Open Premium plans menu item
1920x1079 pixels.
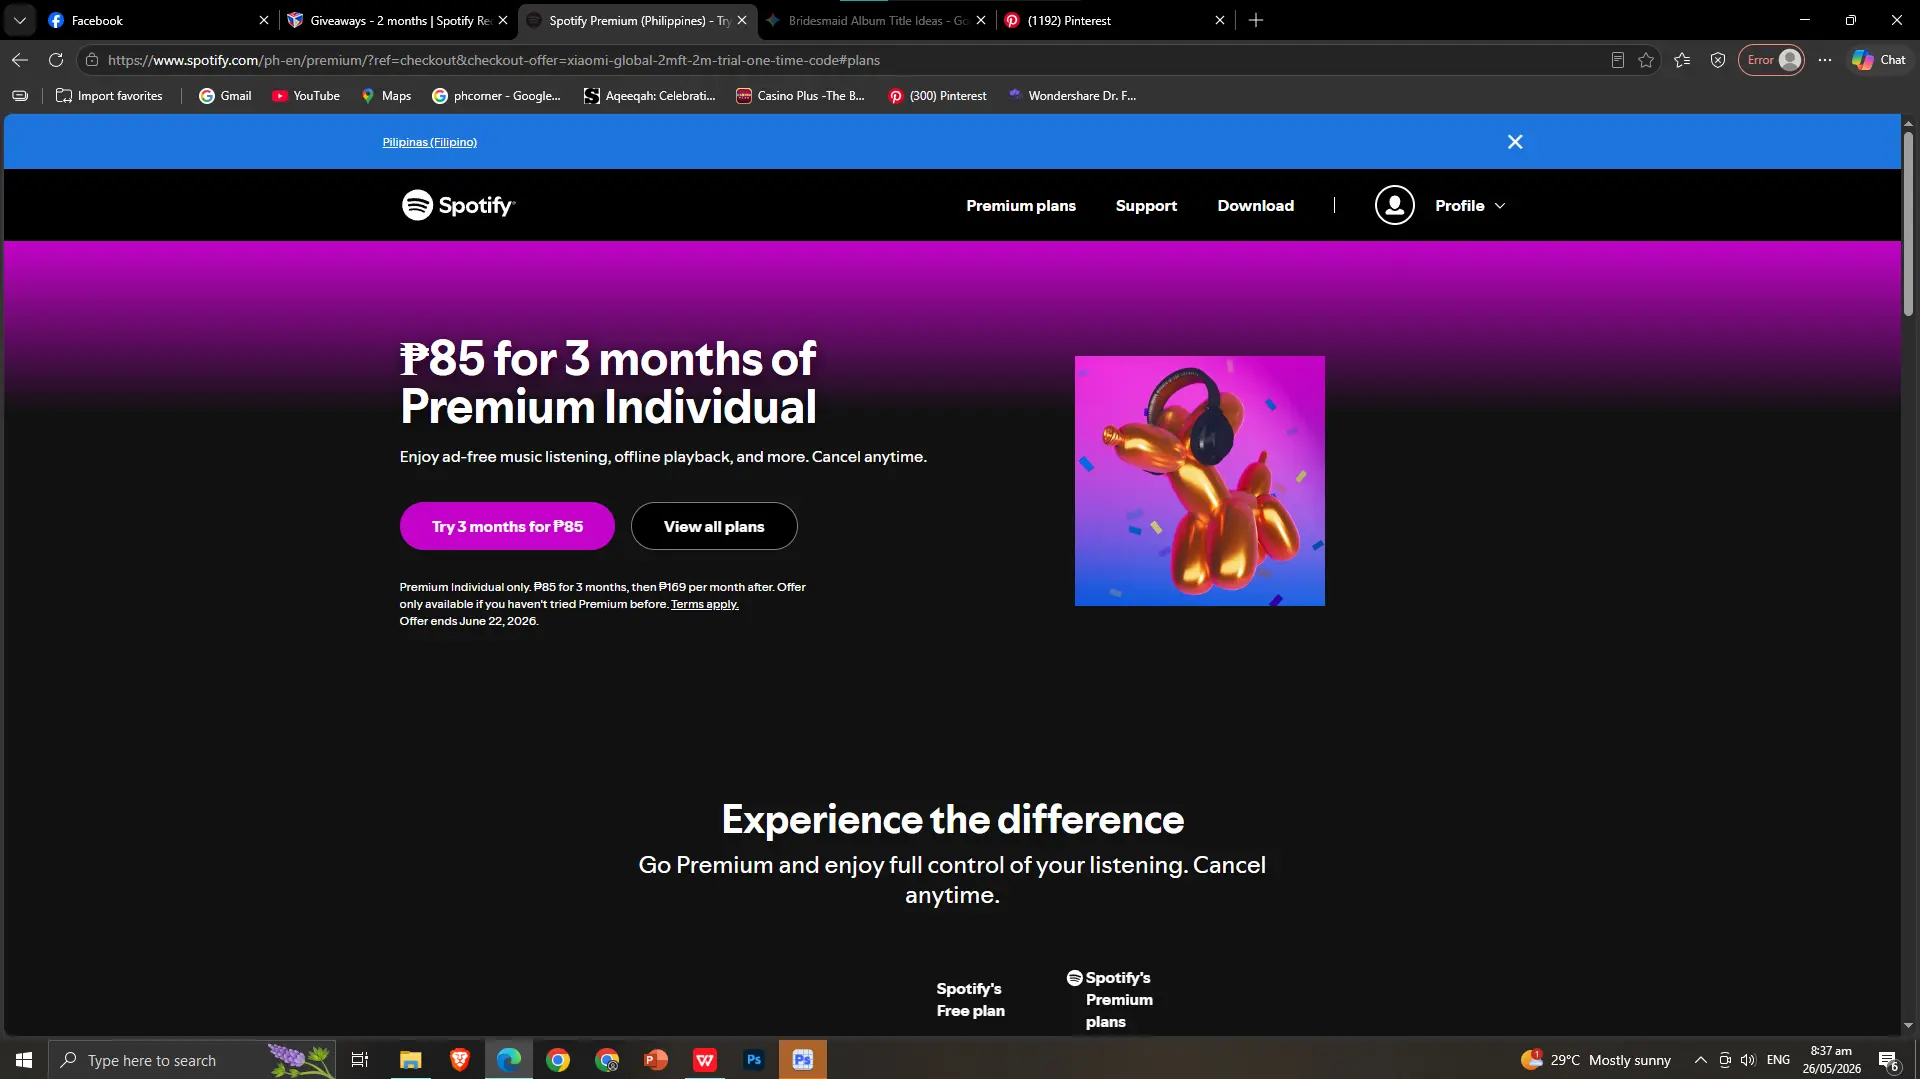point(1020,205)
